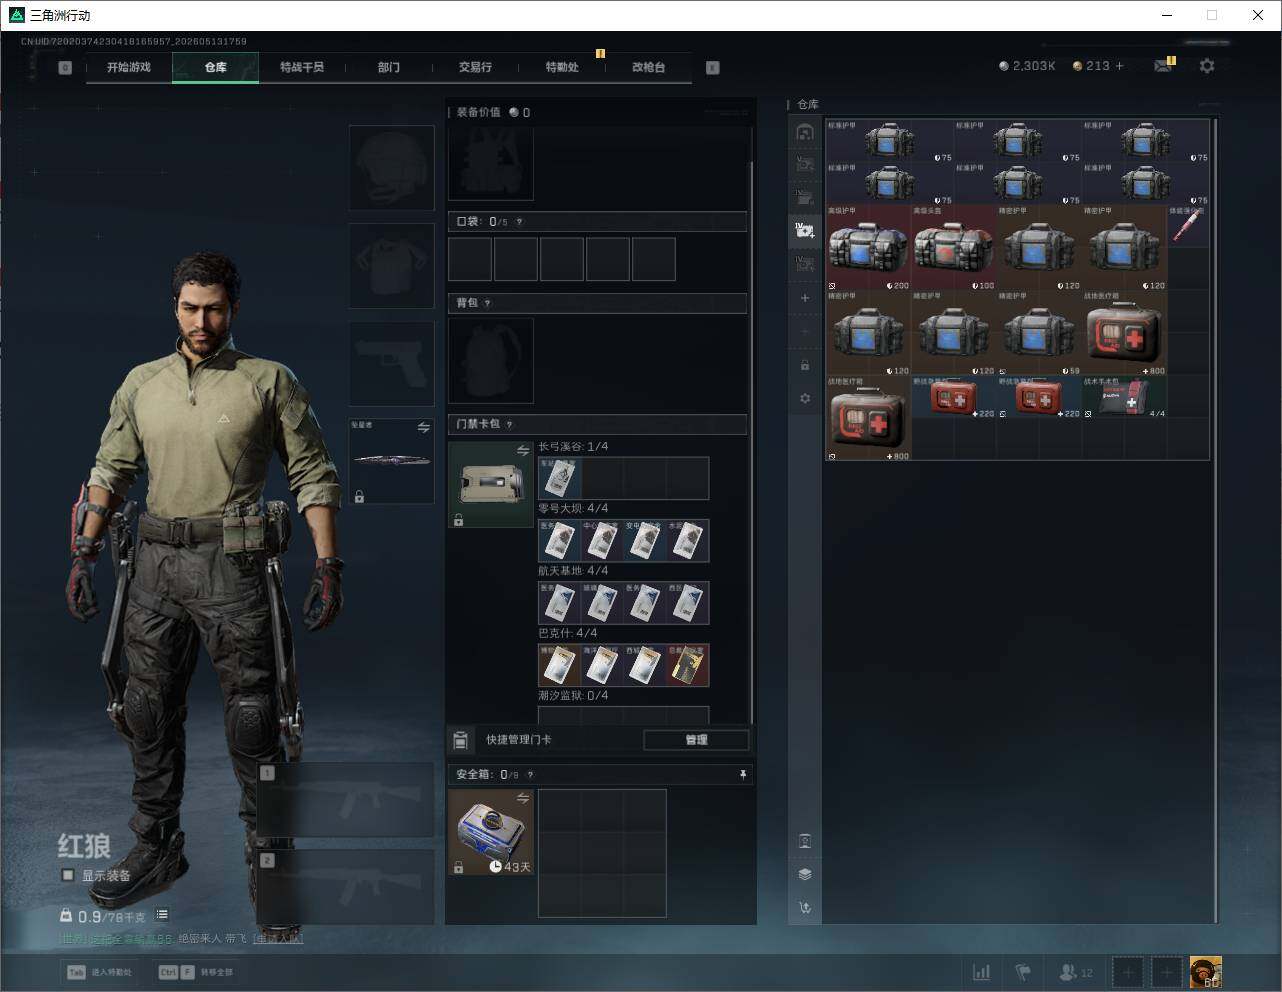Click the first stash page icon in the warehouse sidebar
Viewport: 1282px width, 992px height.
tap(805, 132)
